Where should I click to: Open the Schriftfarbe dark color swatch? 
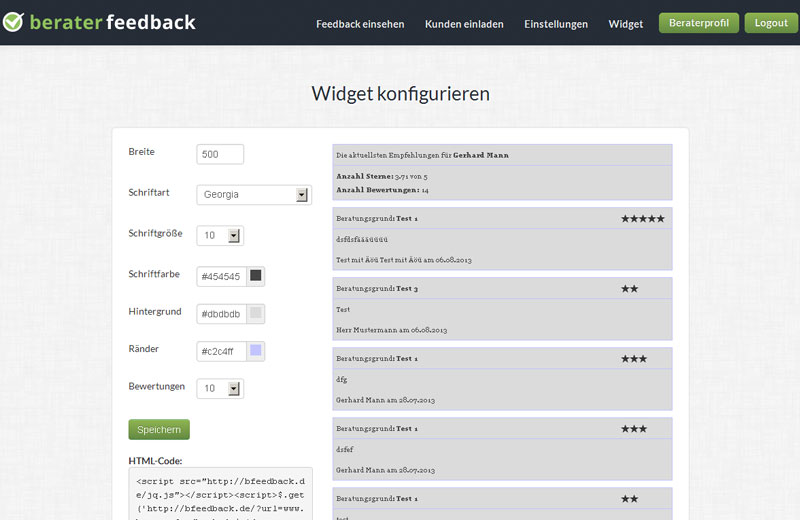[256, 276]
